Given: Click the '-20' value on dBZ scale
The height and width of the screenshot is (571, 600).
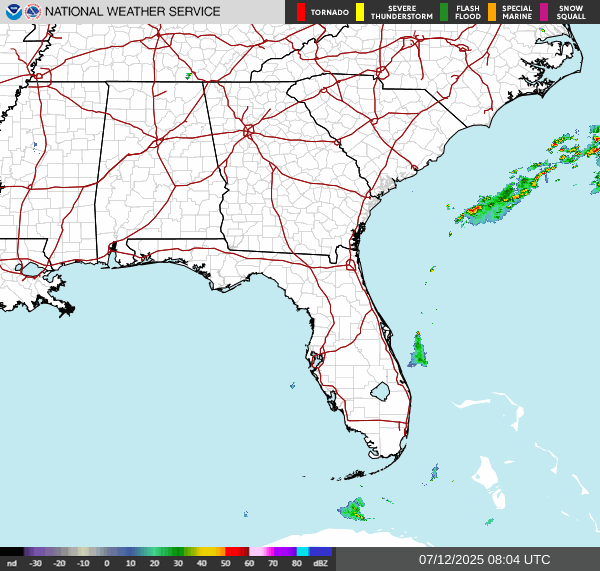Looking at the screenshot, I should 59,563.
